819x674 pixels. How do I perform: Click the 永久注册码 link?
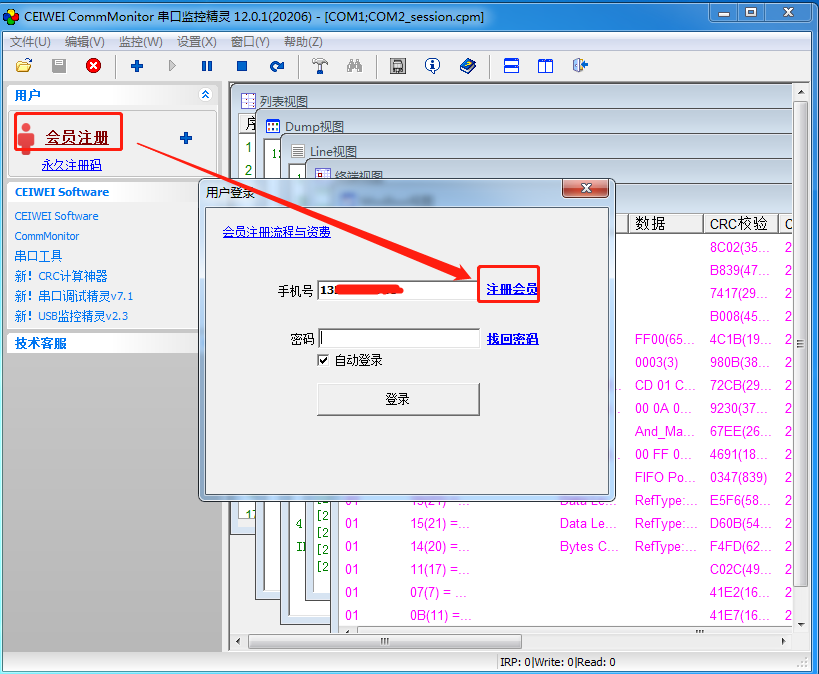click(72, 165)
